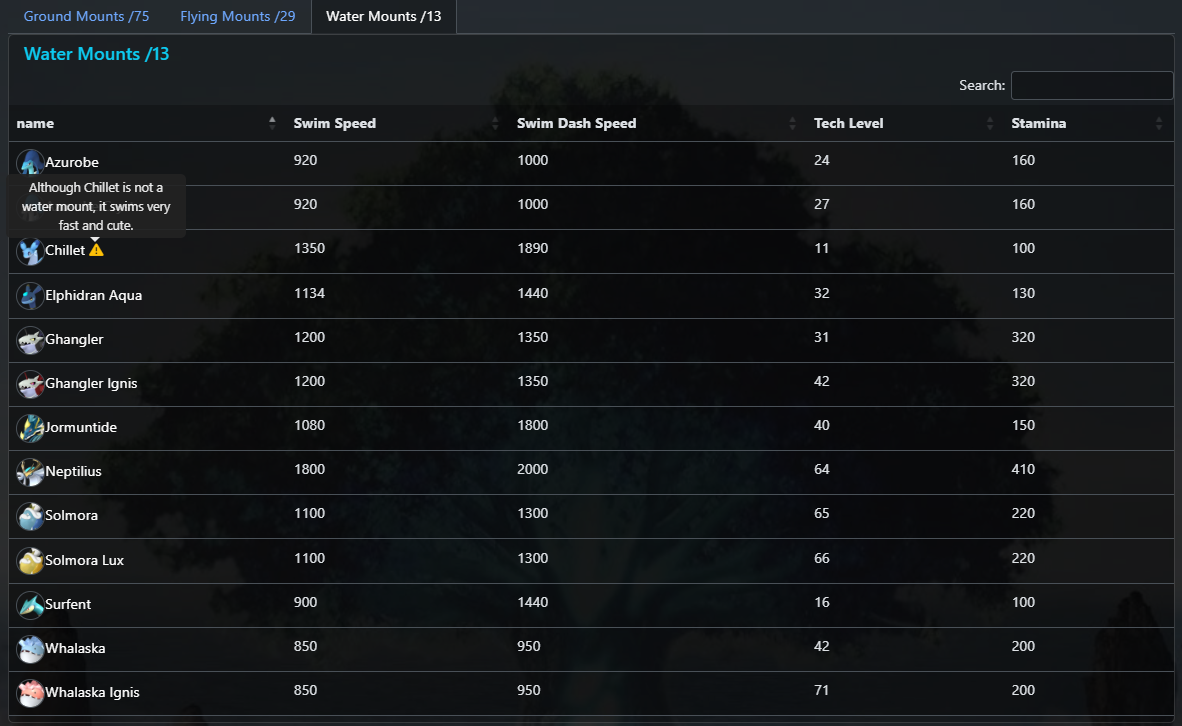Click the Azurobe pal icon
The width and height of the screenshot is (1182, 726).
[30, 162]
